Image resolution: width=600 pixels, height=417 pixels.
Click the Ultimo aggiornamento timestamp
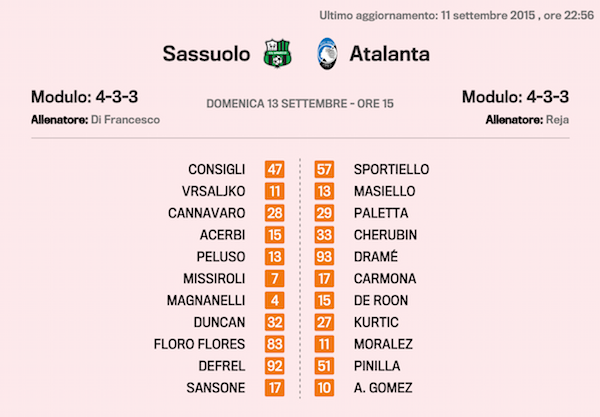click(x=456, y=14)
